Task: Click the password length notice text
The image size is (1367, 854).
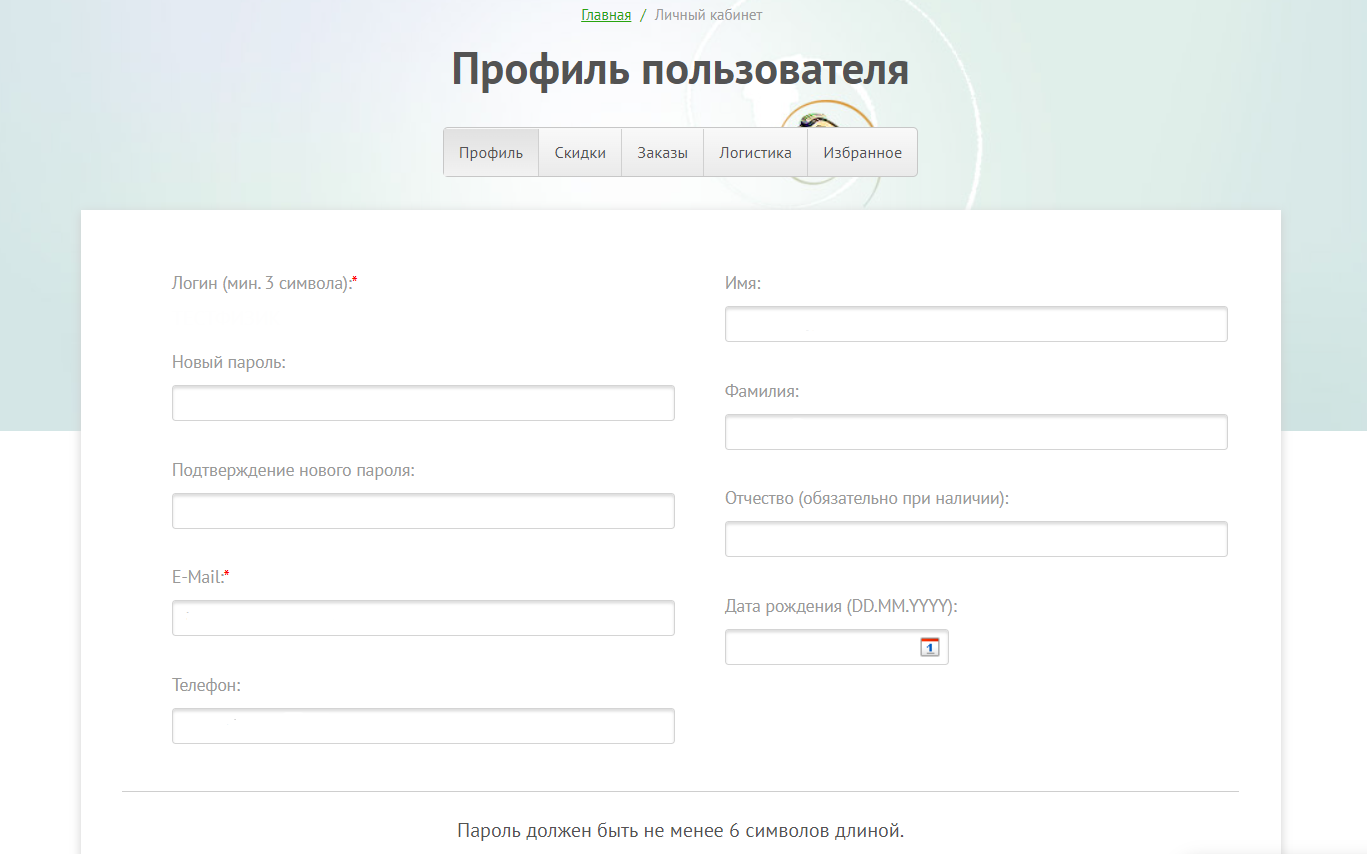Action: (x=680, y=830)
